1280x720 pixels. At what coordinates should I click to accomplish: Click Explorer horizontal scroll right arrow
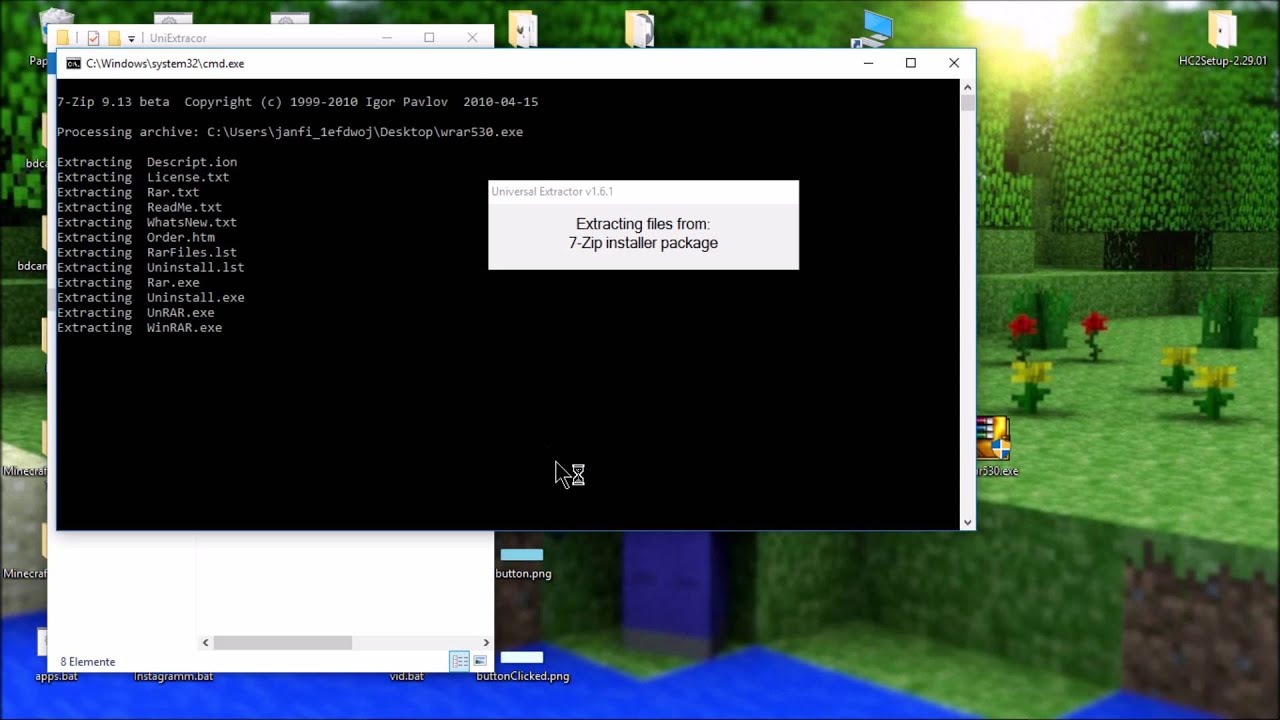pos(486,643)
